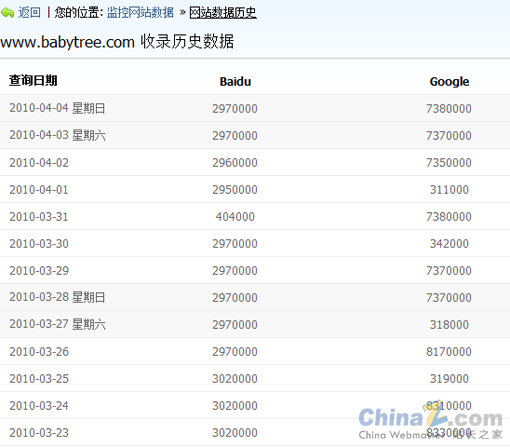Screen dimensions: 510x447
Task: Click Google value 319000
Action: tap(449, 379)
